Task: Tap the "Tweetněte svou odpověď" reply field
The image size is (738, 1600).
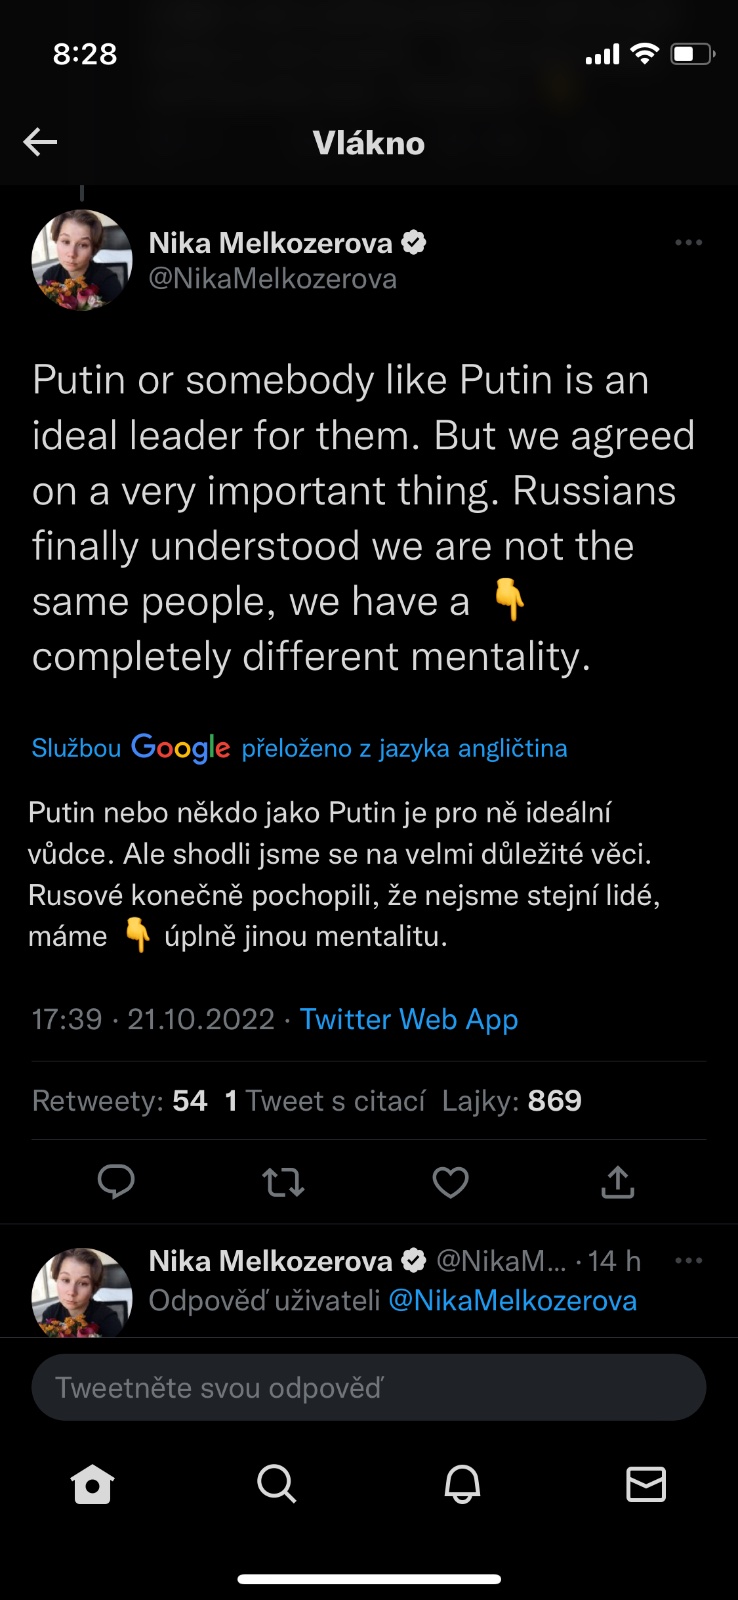Action: 369,1388
